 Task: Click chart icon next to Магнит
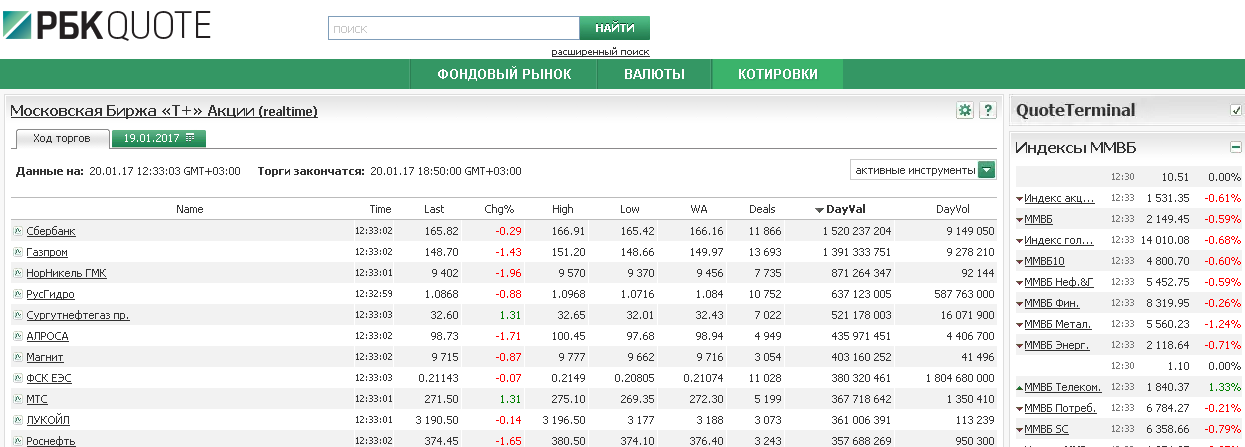pyautogui.click(x=17, y=357)
